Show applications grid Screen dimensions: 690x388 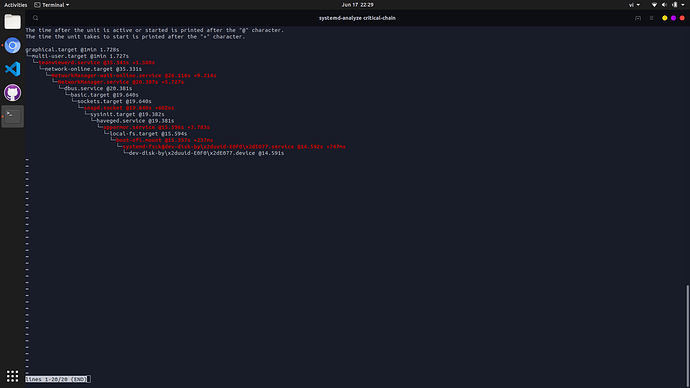(x=12, y=376)
